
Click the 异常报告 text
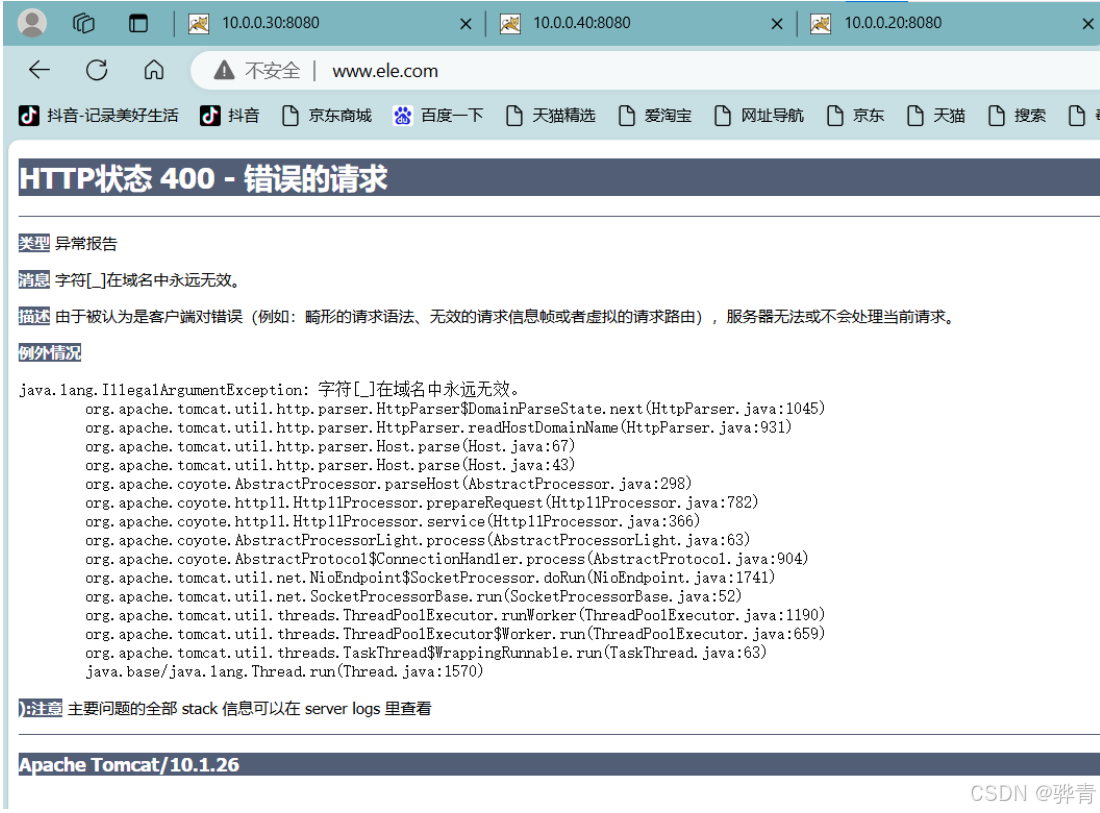tap(86, 243)
